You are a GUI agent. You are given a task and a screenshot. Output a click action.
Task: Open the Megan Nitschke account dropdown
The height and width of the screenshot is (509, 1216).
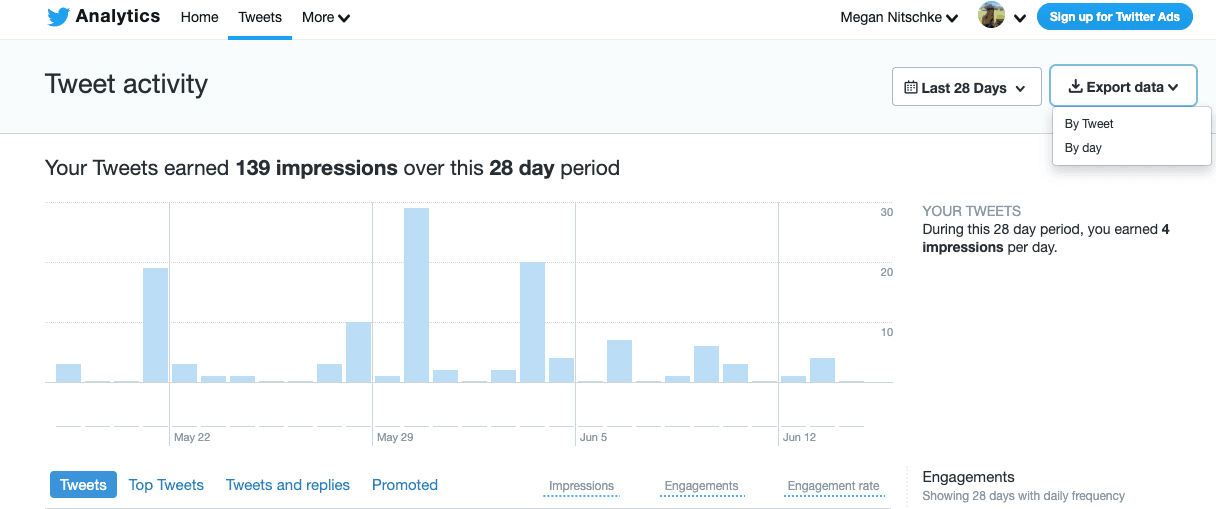(x=899, y=17)
